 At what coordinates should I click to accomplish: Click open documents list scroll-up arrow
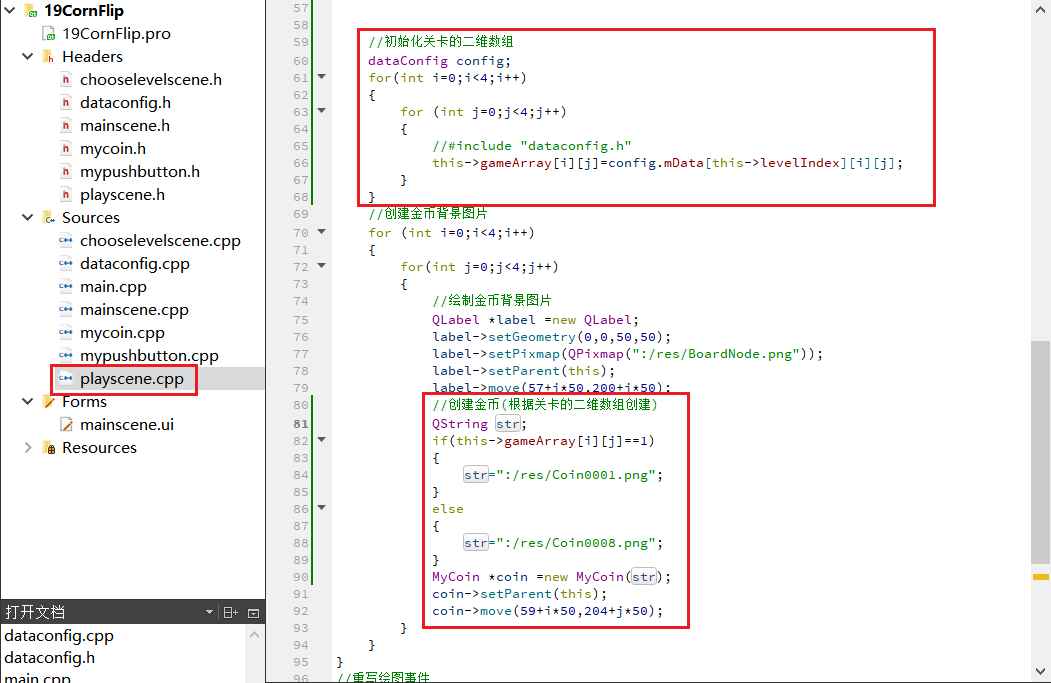(x=255, y=635)
